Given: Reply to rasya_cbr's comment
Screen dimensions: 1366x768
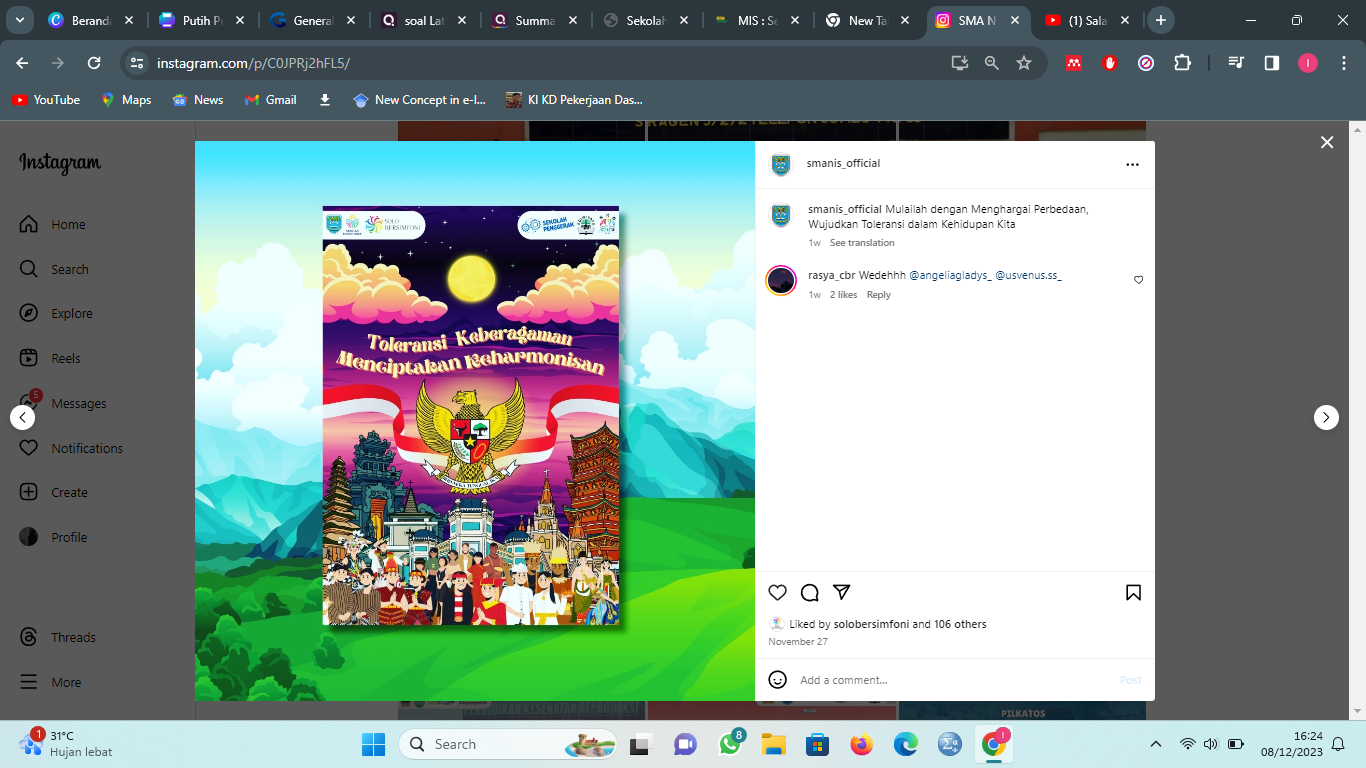Looking at the screenshot, I should (878, 295).
